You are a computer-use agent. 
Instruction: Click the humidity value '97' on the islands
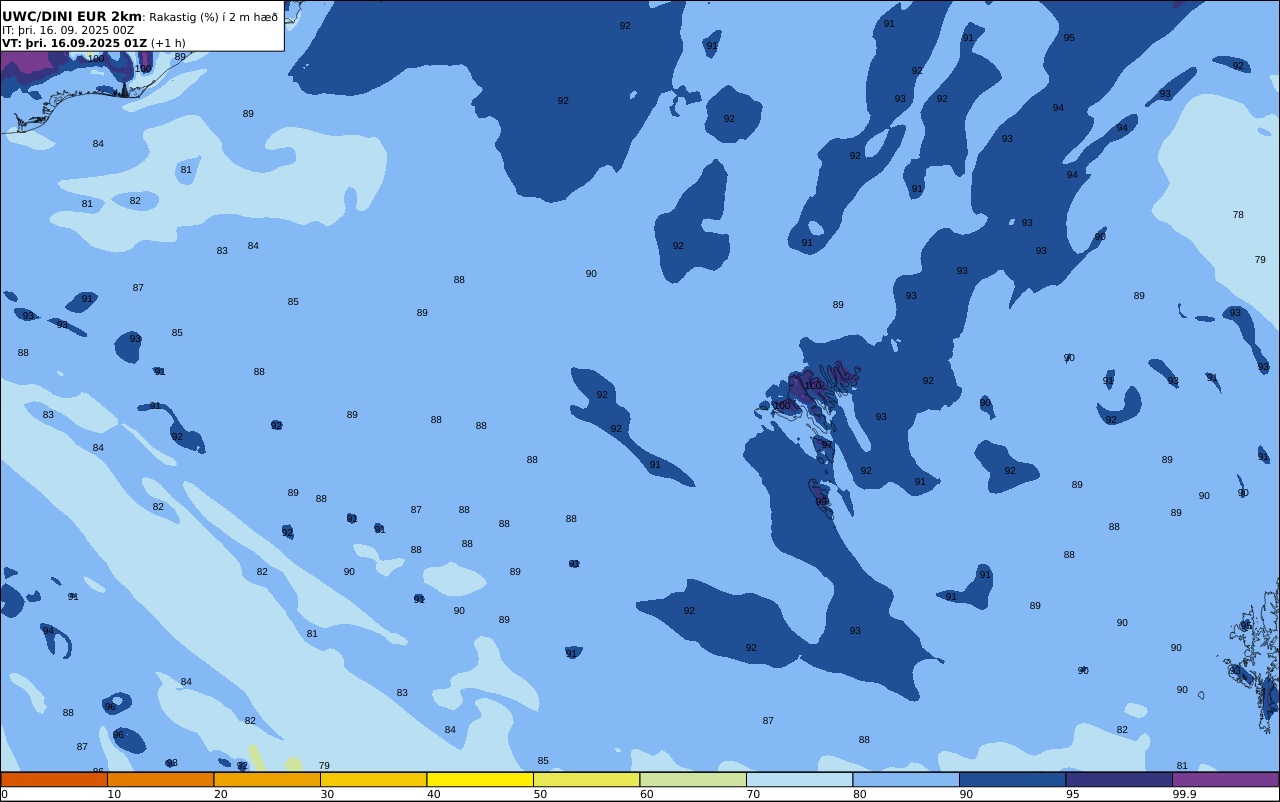pyautogui.click(x=827, y=445)
